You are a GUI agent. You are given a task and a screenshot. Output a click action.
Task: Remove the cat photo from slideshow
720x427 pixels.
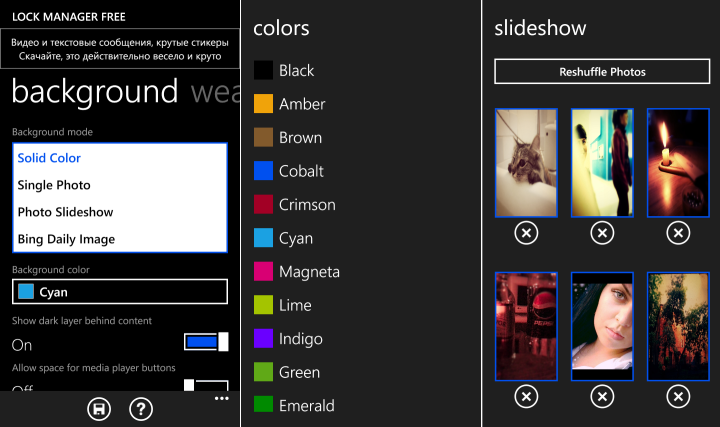[x=526, y=233]
